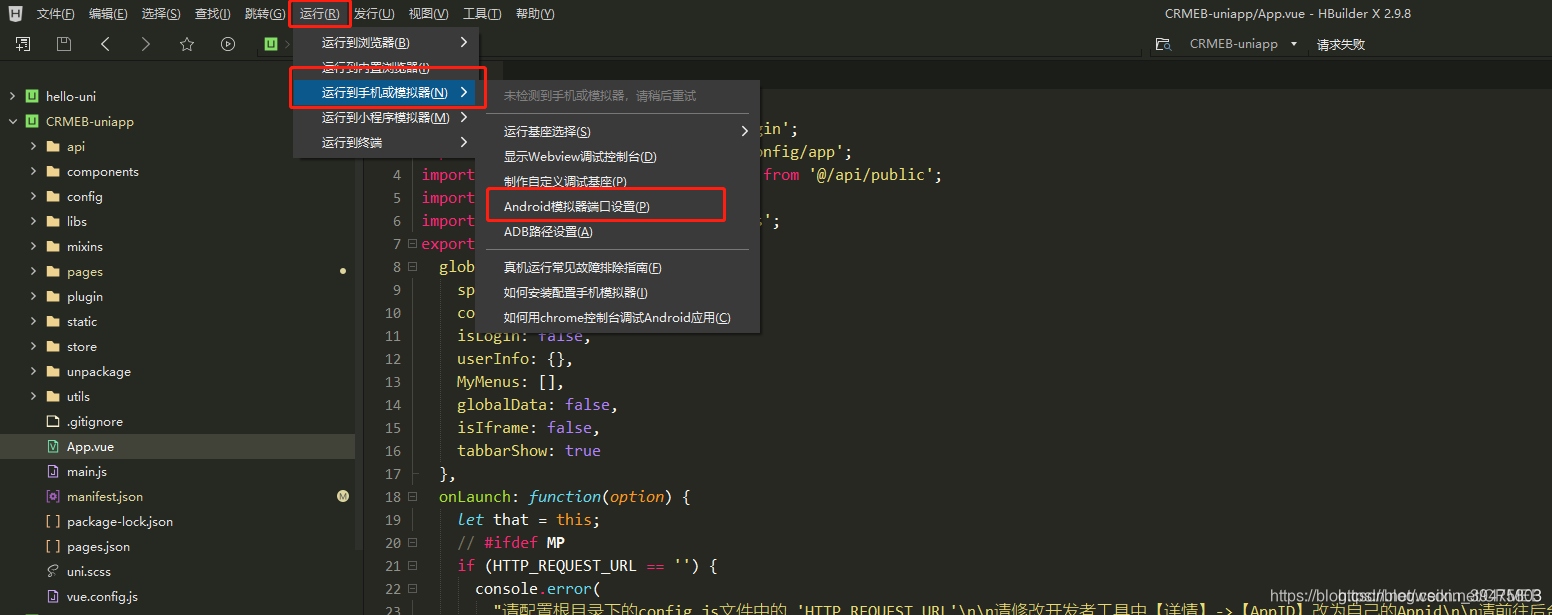Image resolution: width=1552 pixels, height=615 pixels.
Task: Open the CRMEB-uniapp project dropdown
Action: 1294,44
